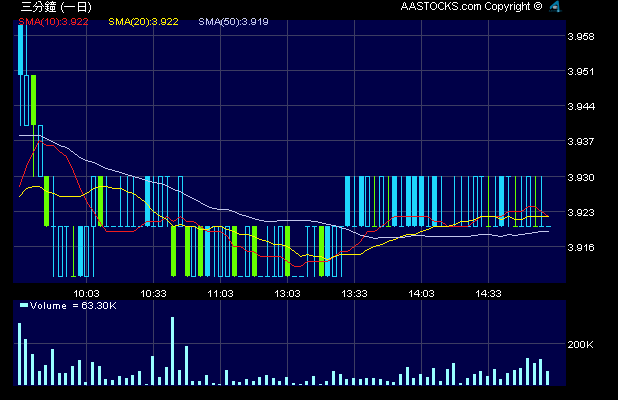
Task: Click the 11:03 time axis label
Action: click(220, 294)
